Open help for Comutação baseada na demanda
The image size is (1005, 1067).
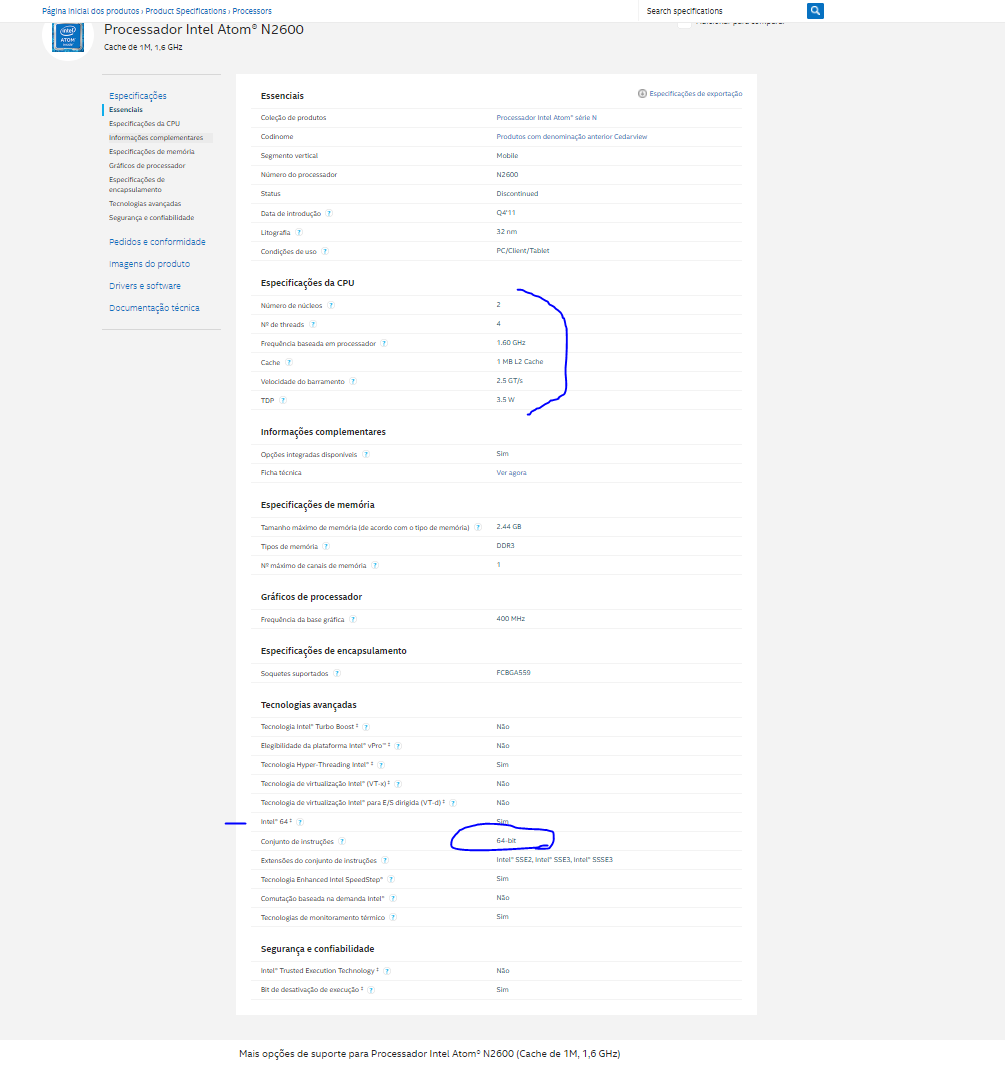[x=393, y=899]
